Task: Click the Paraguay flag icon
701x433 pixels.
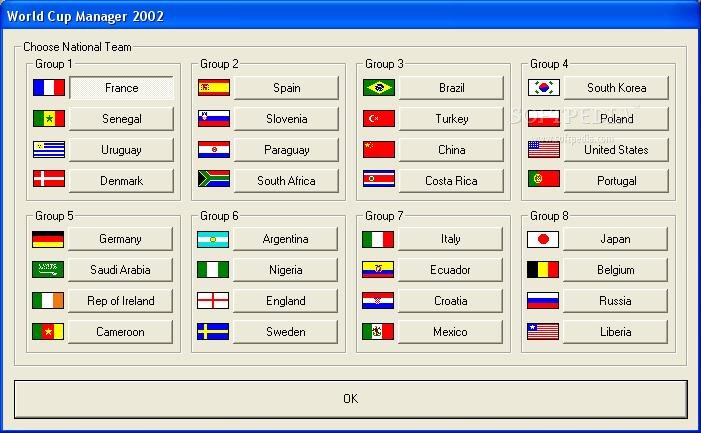Action: [x=214, y=150]
